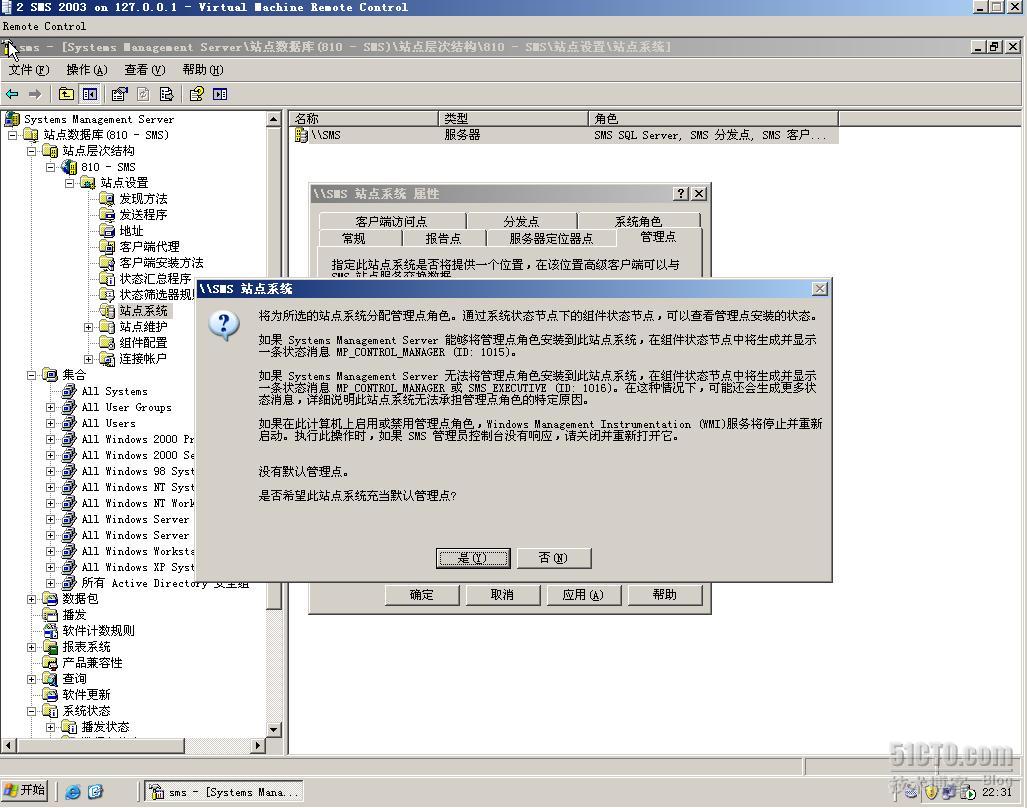Select the 客户端安装方法 tree node

point(161,263)
